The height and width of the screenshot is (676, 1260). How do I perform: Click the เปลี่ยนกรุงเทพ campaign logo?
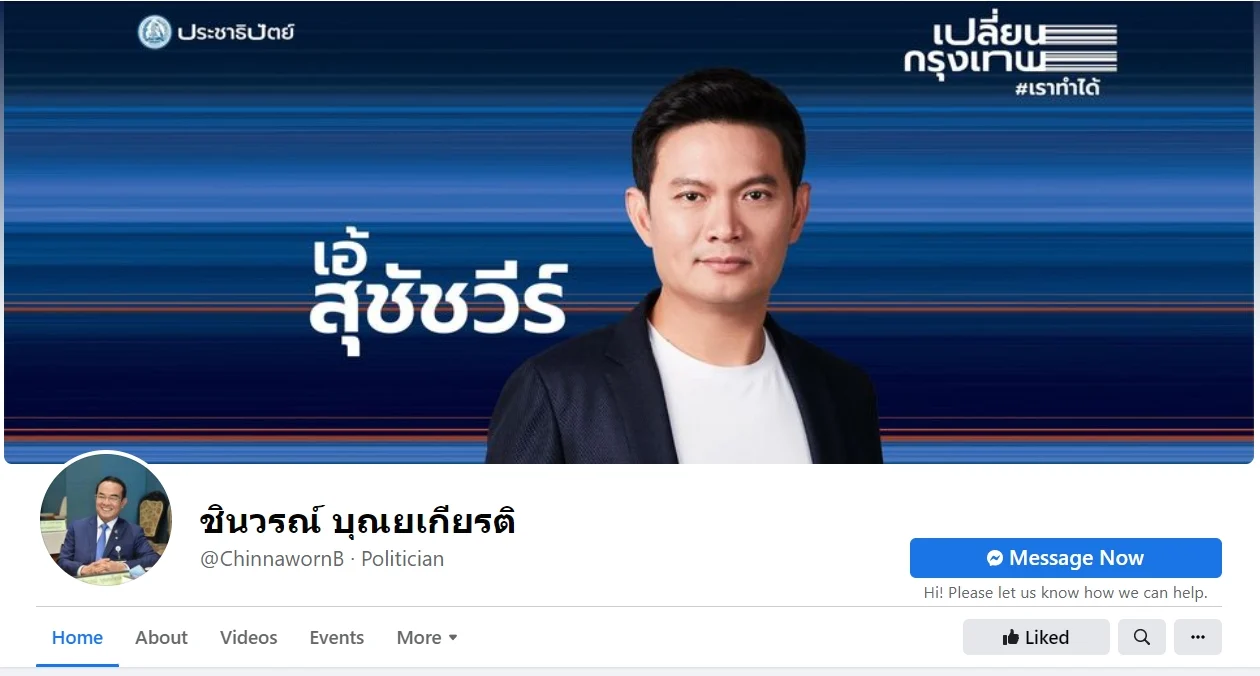coord(1010,48)
